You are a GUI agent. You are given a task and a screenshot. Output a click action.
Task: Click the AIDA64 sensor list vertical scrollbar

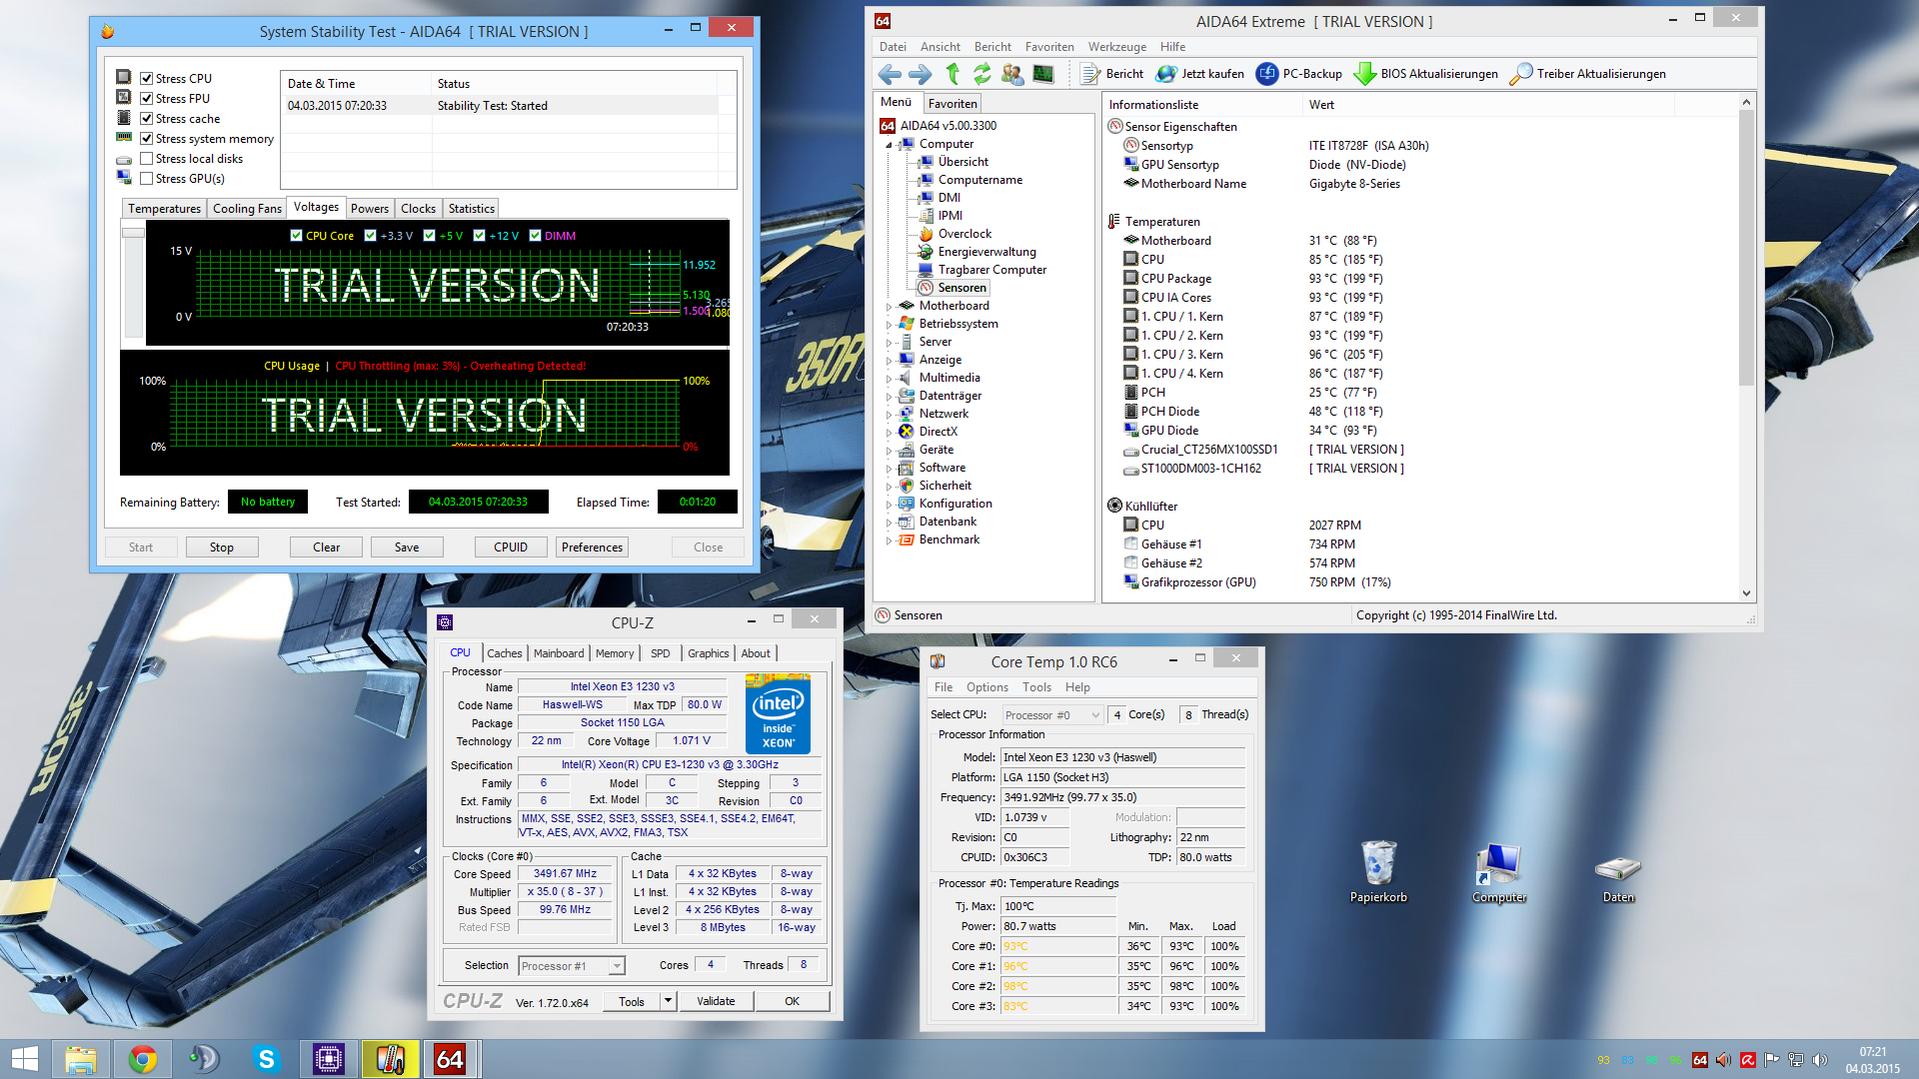(x=1746, y=347)
